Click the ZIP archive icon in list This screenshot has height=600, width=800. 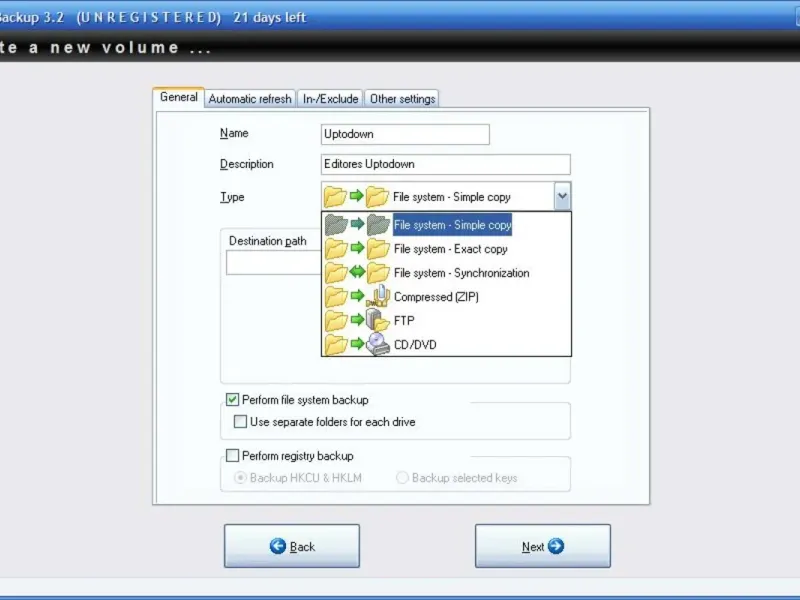379,296
